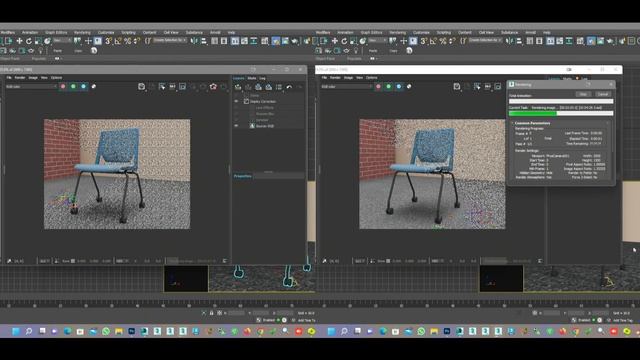
Task: Click the Align icon in left window toolbar
Action: (204, 41)
